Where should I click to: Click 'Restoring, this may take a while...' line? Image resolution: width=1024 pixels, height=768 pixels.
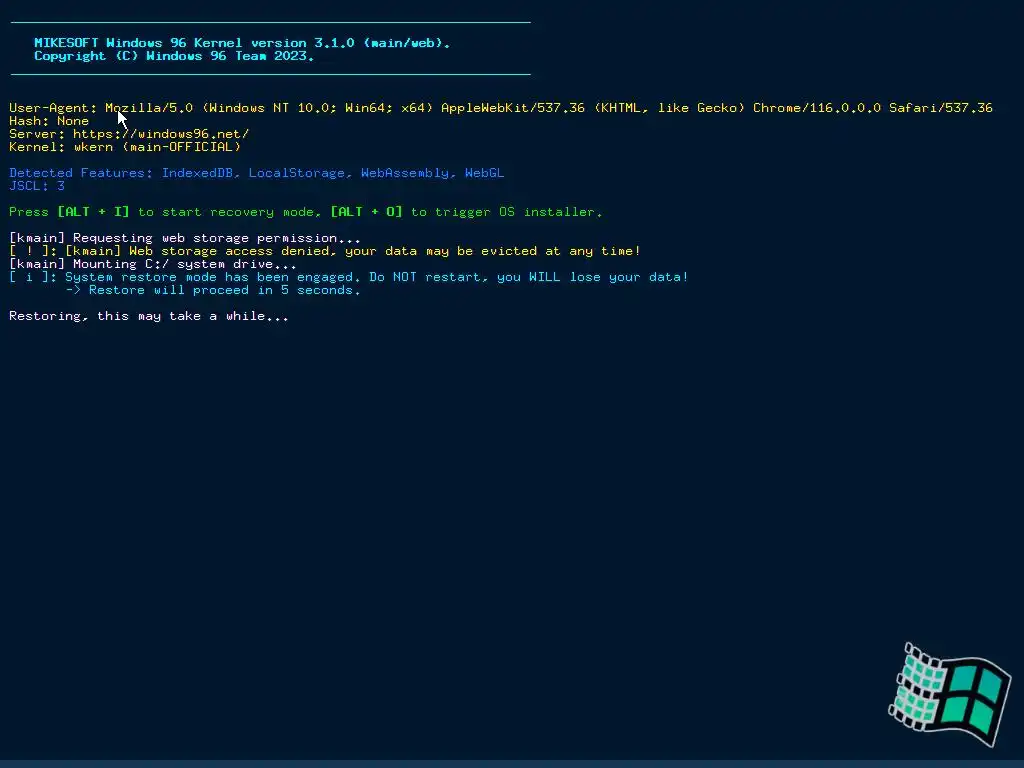[x=149, y=316]
